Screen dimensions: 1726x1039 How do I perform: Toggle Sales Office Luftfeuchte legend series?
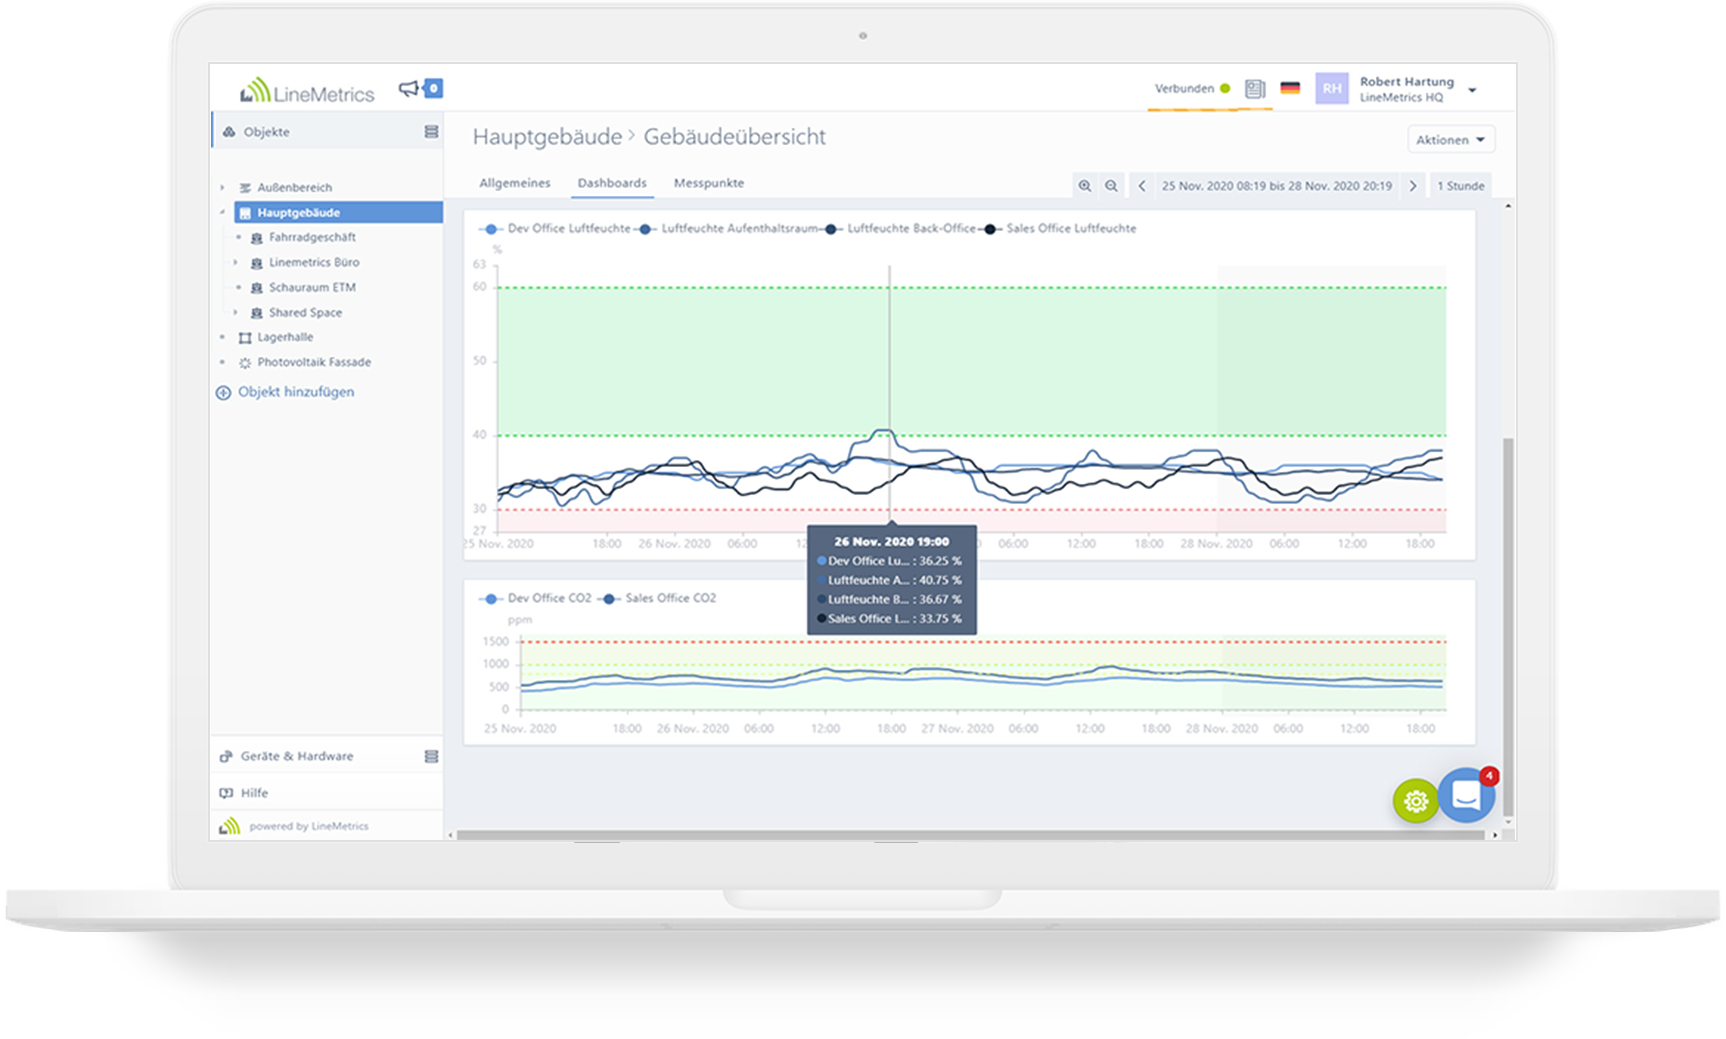(1070, 229)
